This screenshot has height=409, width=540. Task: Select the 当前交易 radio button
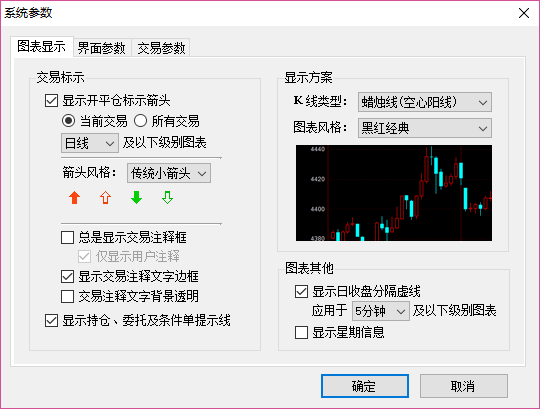point(68,121)
